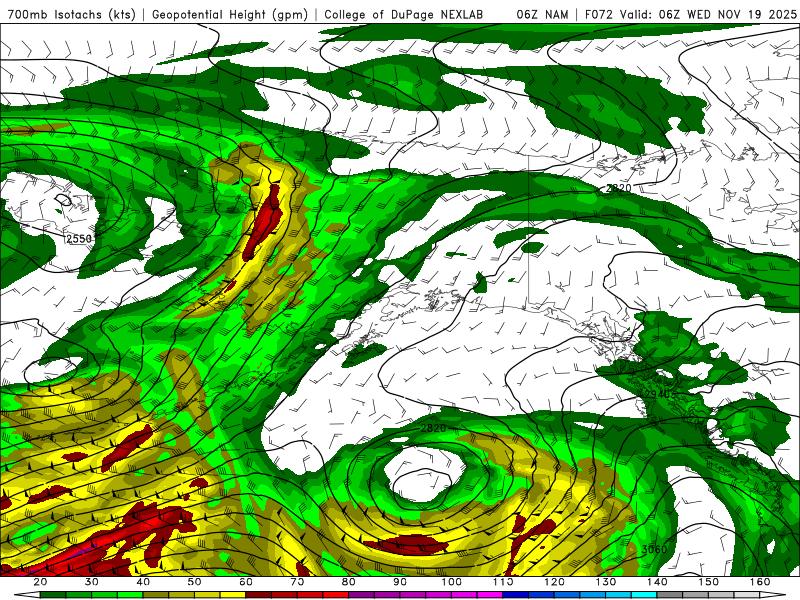The width and height of the screenshot is (800, 600).
Task: Click the 50 knot legend label
Action: [x=194, y=582]
